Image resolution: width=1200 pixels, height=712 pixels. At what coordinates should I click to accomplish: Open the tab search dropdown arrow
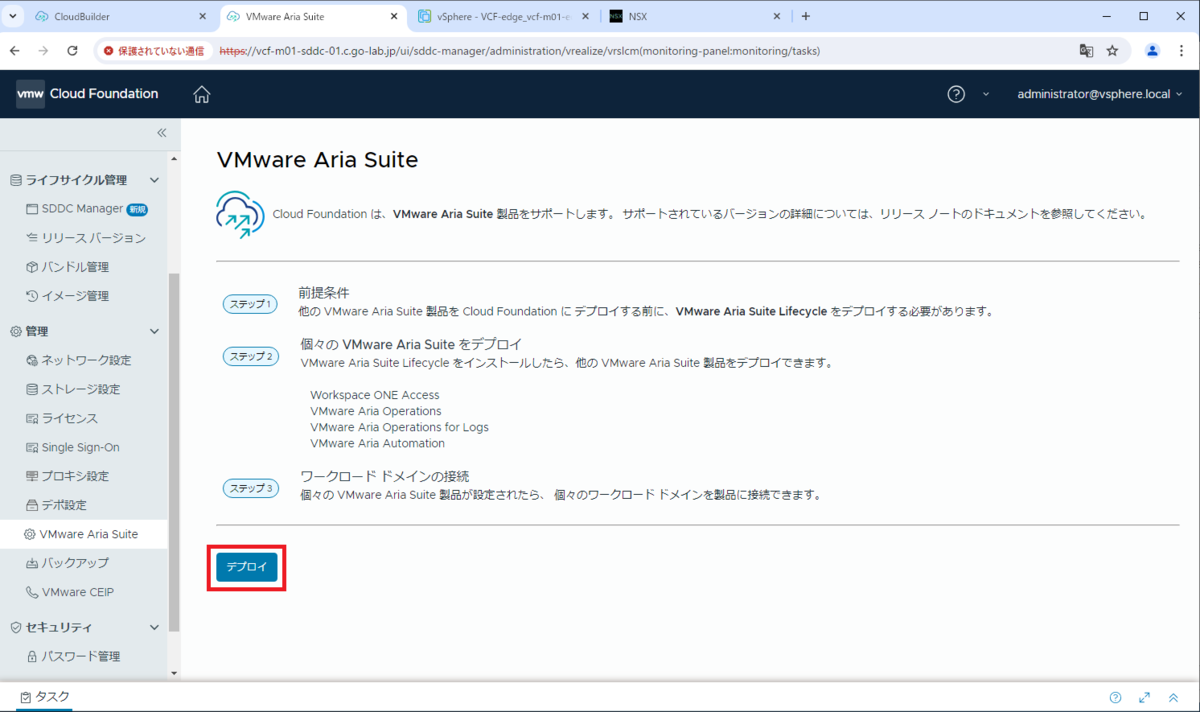click(x=13, y=16)
